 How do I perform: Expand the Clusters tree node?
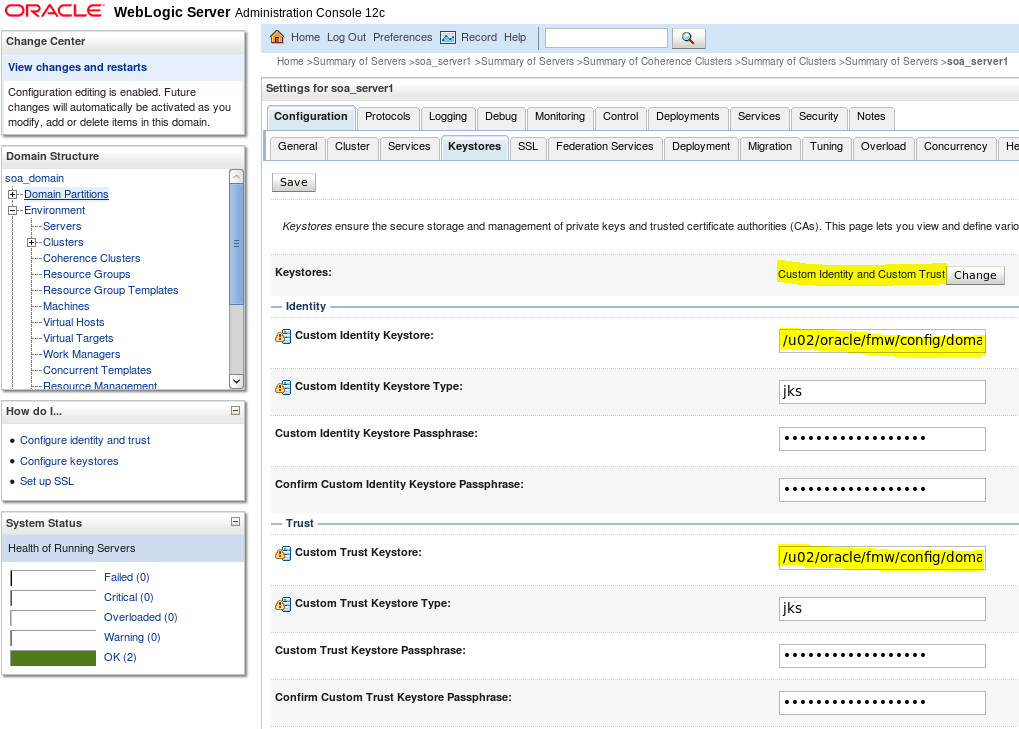point(31,242)
